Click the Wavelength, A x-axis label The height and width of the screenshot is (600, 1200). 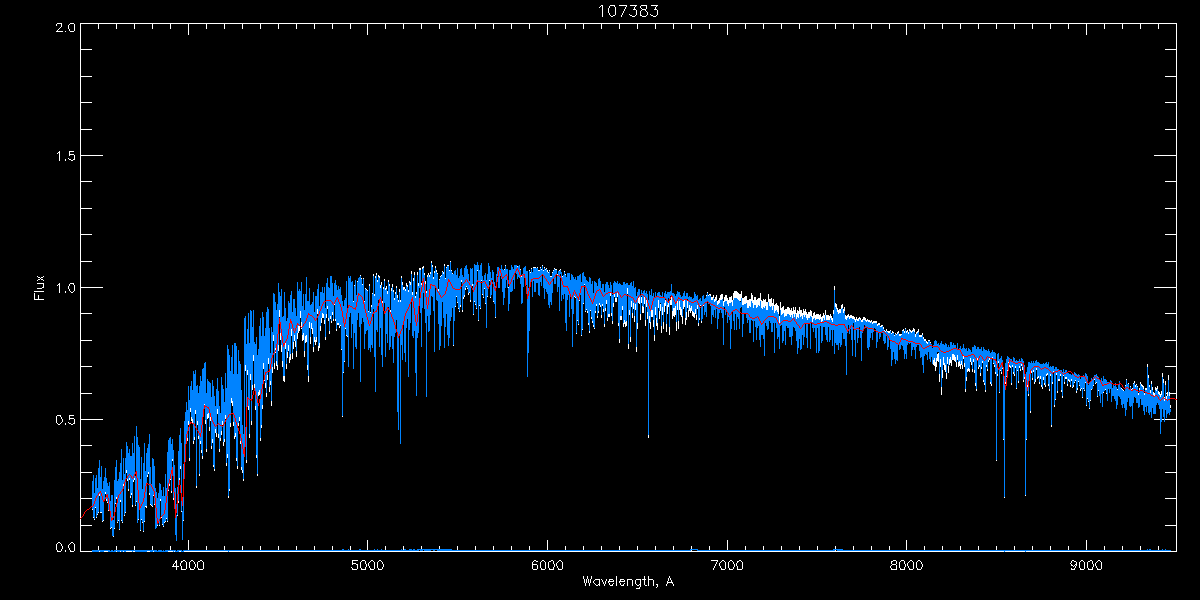[x=627, y=582]
